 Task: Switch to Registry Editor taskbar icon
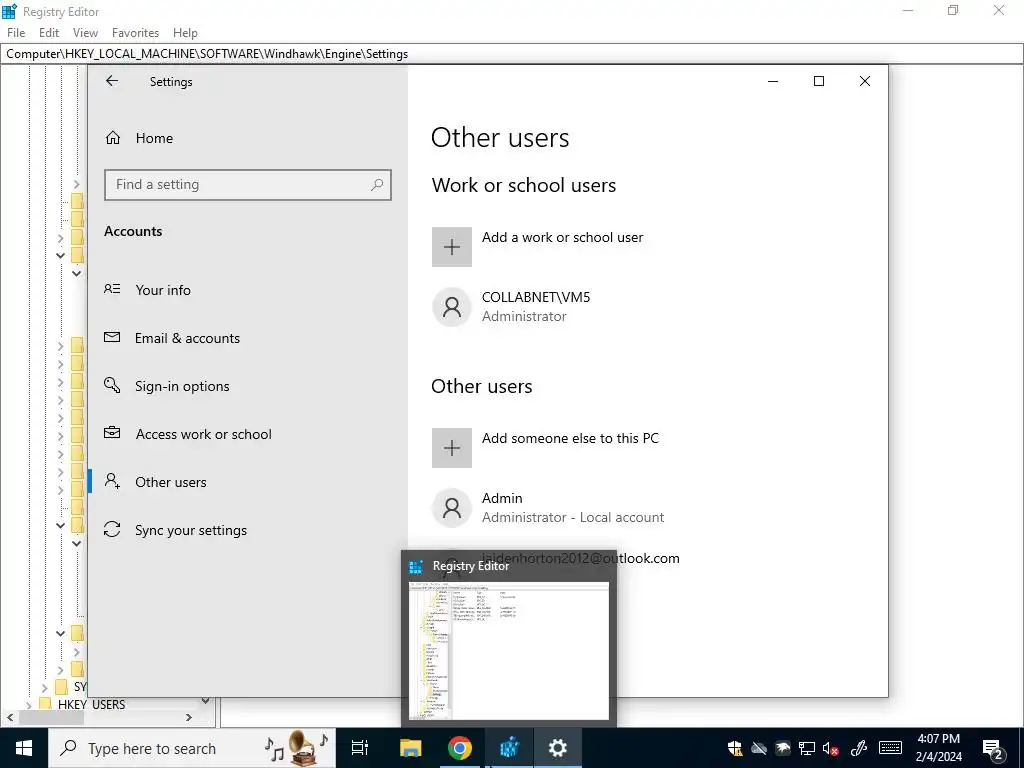pyautogui.click(x=509, y=748)
